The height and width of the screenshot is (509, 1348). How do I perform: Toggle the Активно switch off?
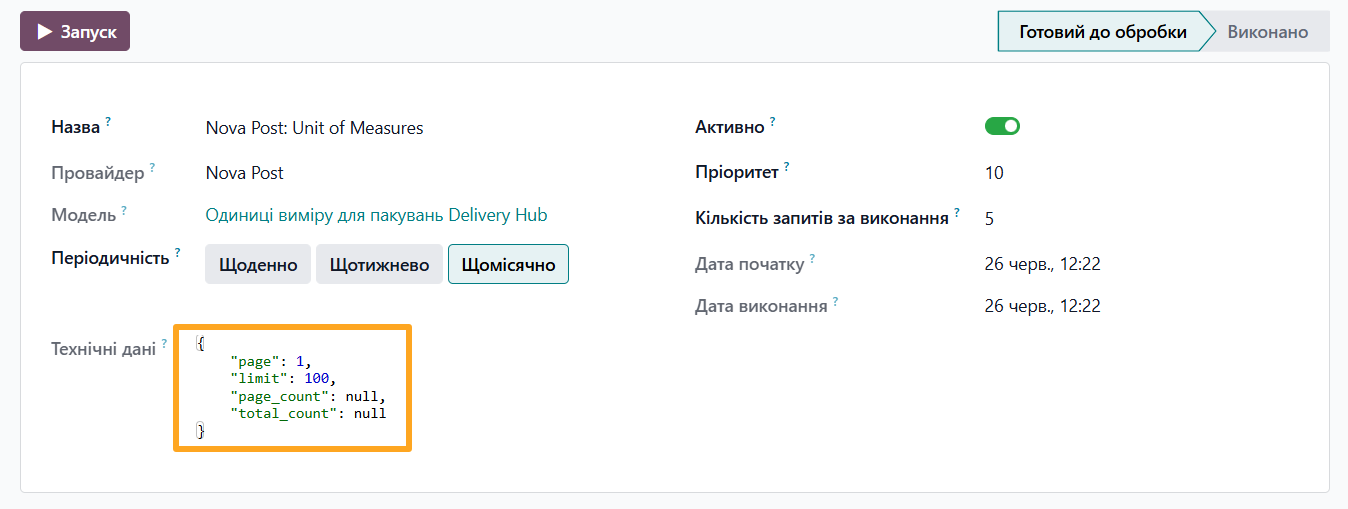pos(1002,126)
